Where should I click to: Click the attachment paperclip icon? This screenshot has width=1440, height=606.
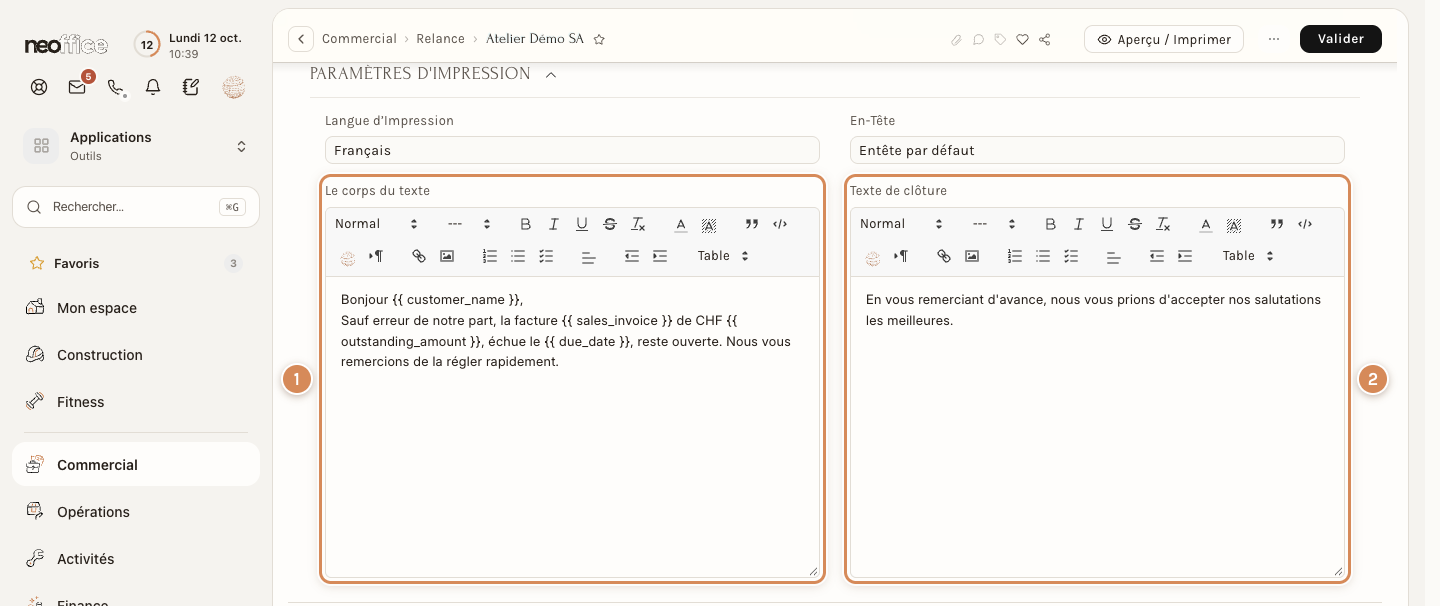tap(956, 40)
